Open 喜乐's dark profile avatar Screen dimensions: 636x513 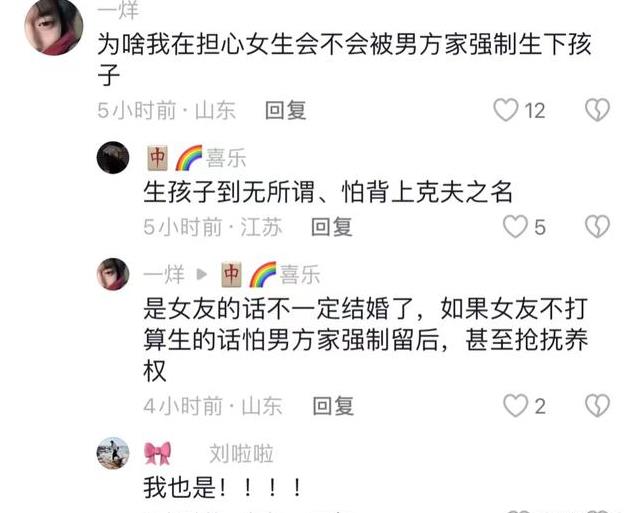click(113, 157)
